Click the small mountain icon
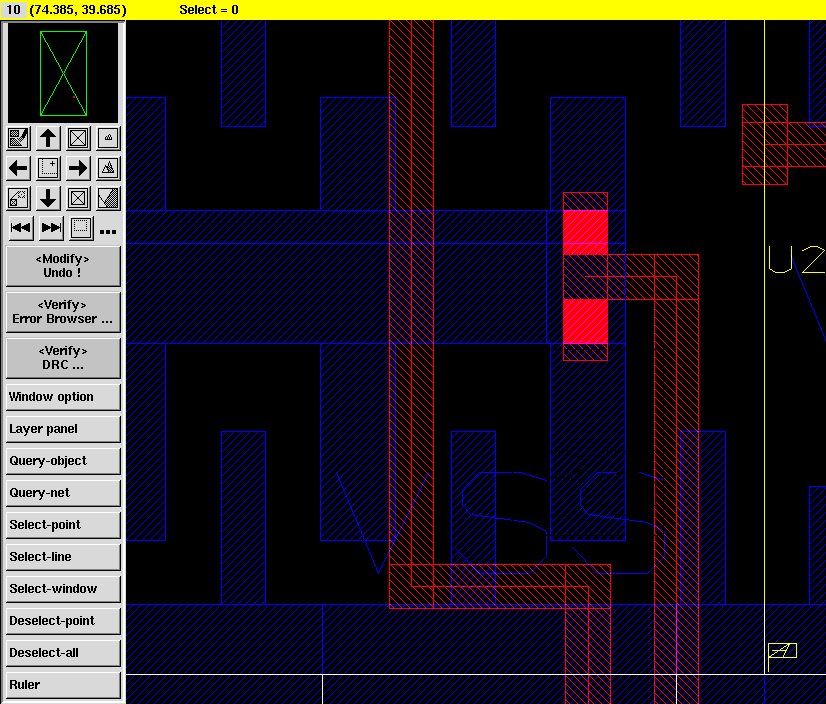826x704 pixels. click(109, 138)
